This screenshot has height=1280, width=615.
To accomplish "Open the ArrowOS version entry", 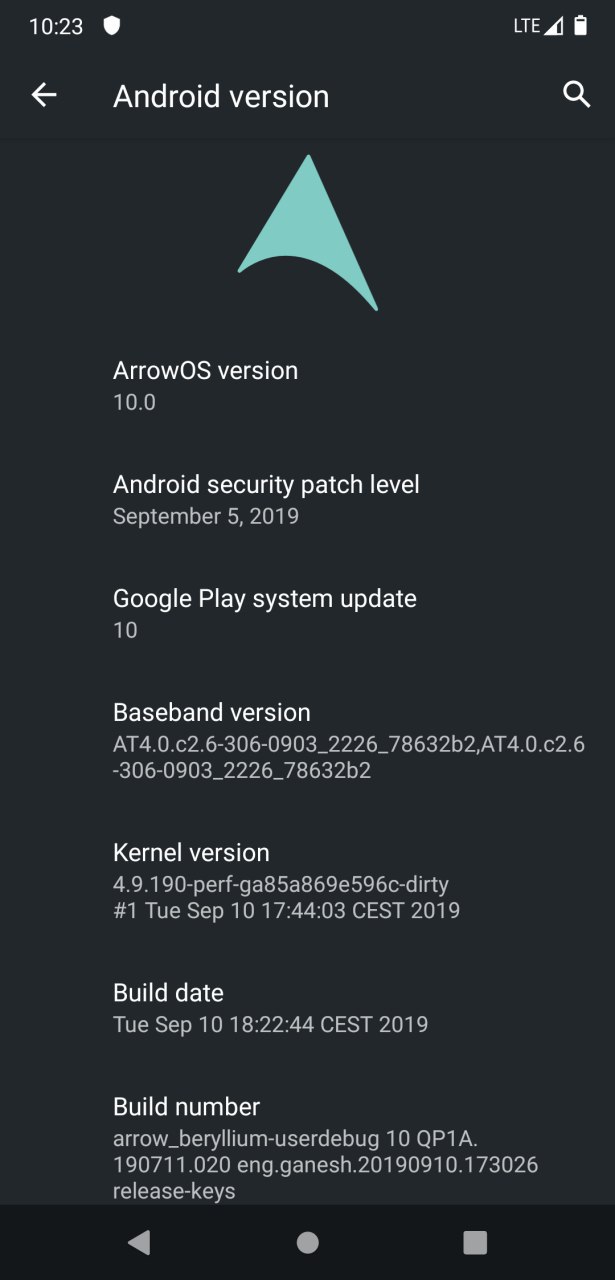I will point(307,386).
